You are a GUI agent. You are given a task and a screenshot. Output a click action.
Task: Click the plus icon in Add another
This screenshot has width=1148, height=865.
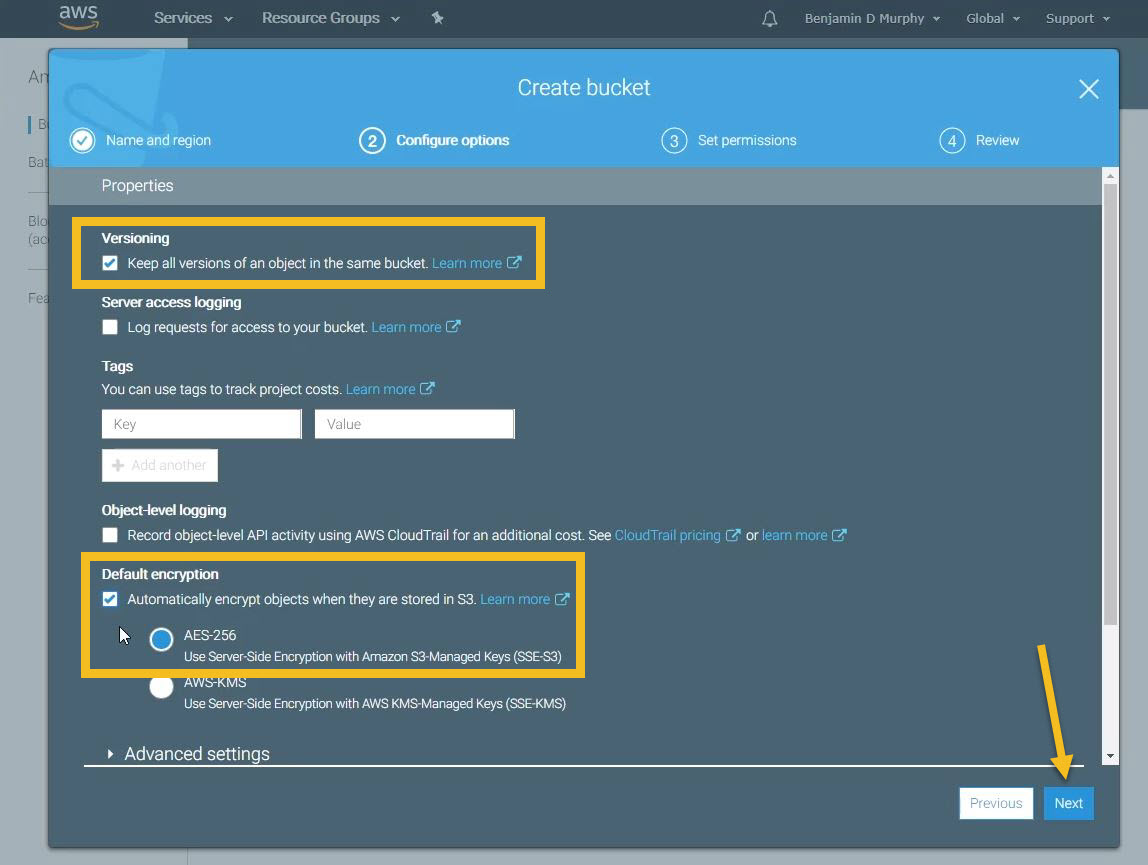118,465
